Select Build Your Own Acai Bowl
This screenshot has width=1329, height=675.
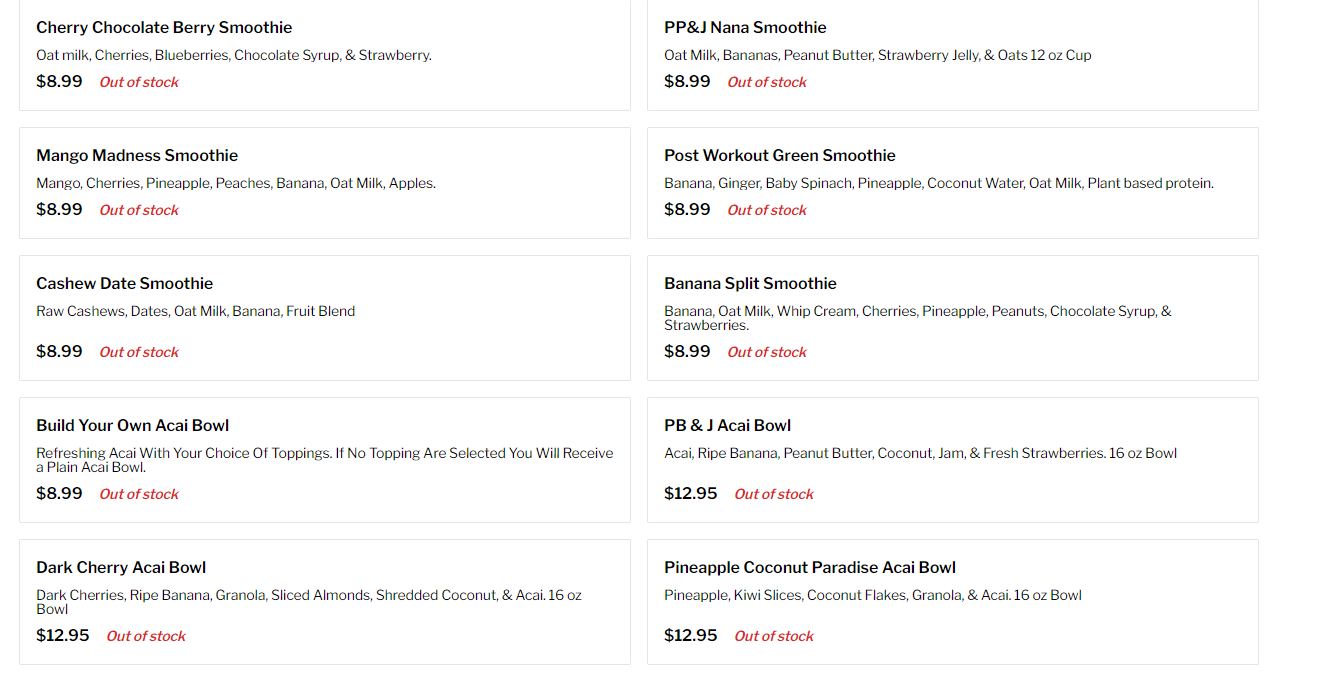(x=133, y=426)
